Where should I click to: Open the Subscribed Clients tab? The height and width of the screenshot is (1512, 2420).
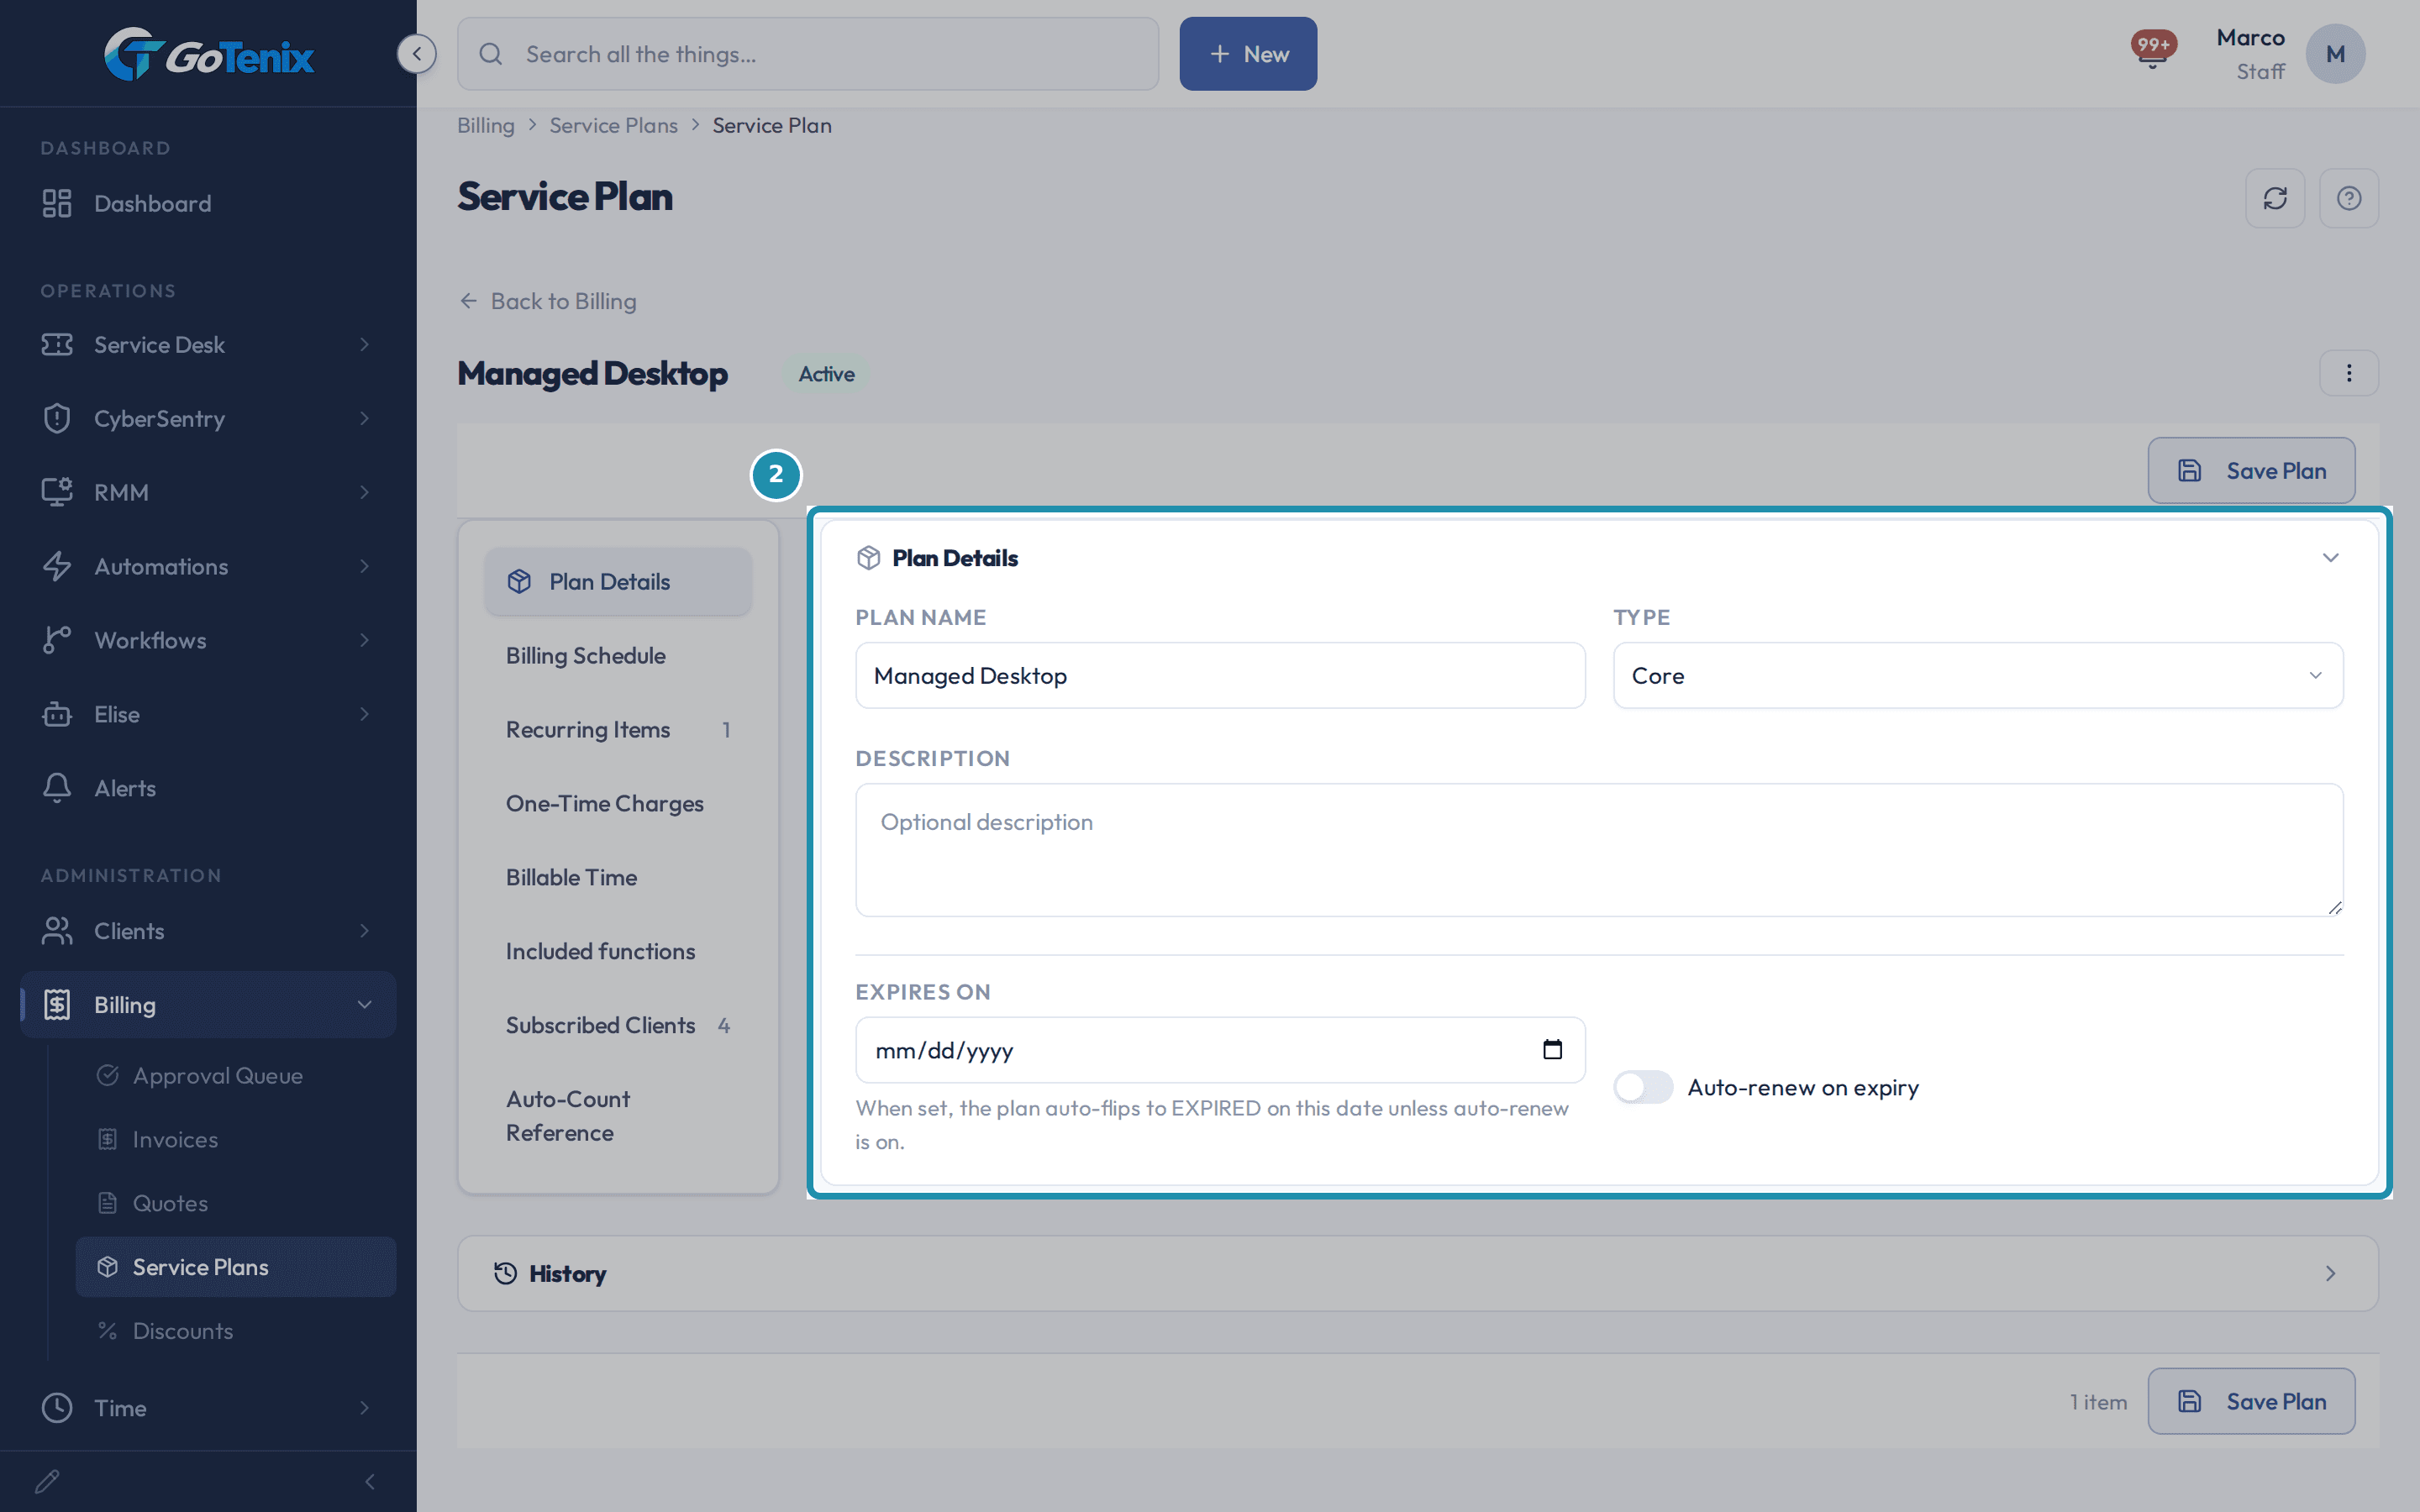point(618,1025)
